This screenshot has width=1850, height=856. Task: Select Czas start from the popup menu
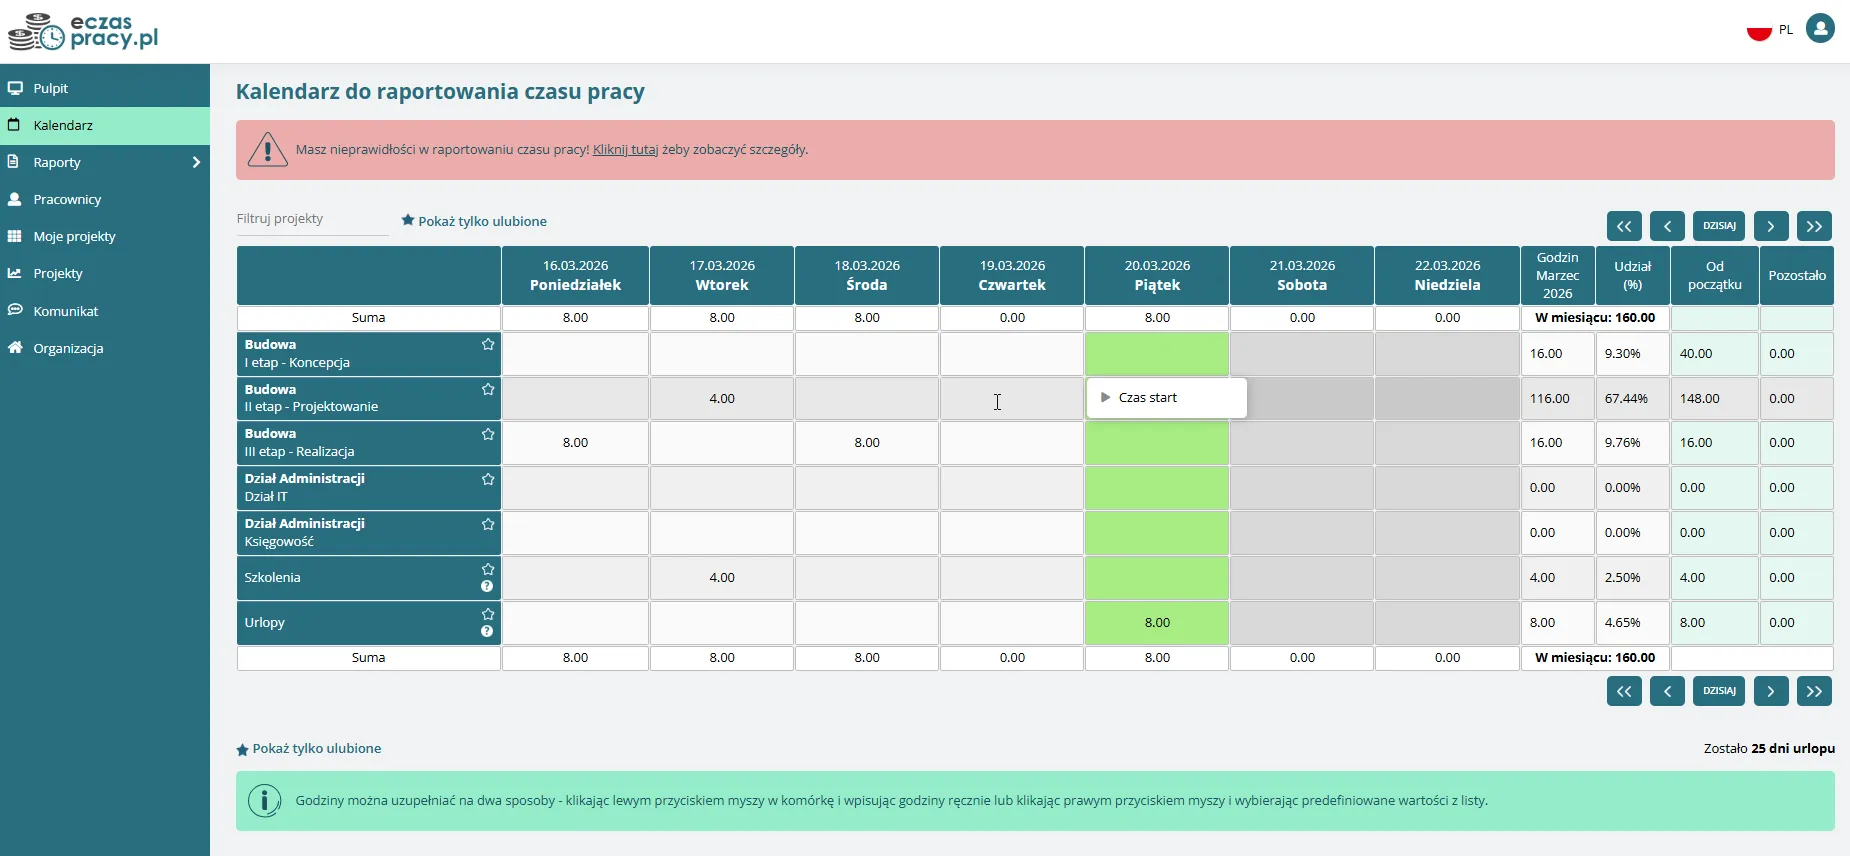[x=1148, y=398]
